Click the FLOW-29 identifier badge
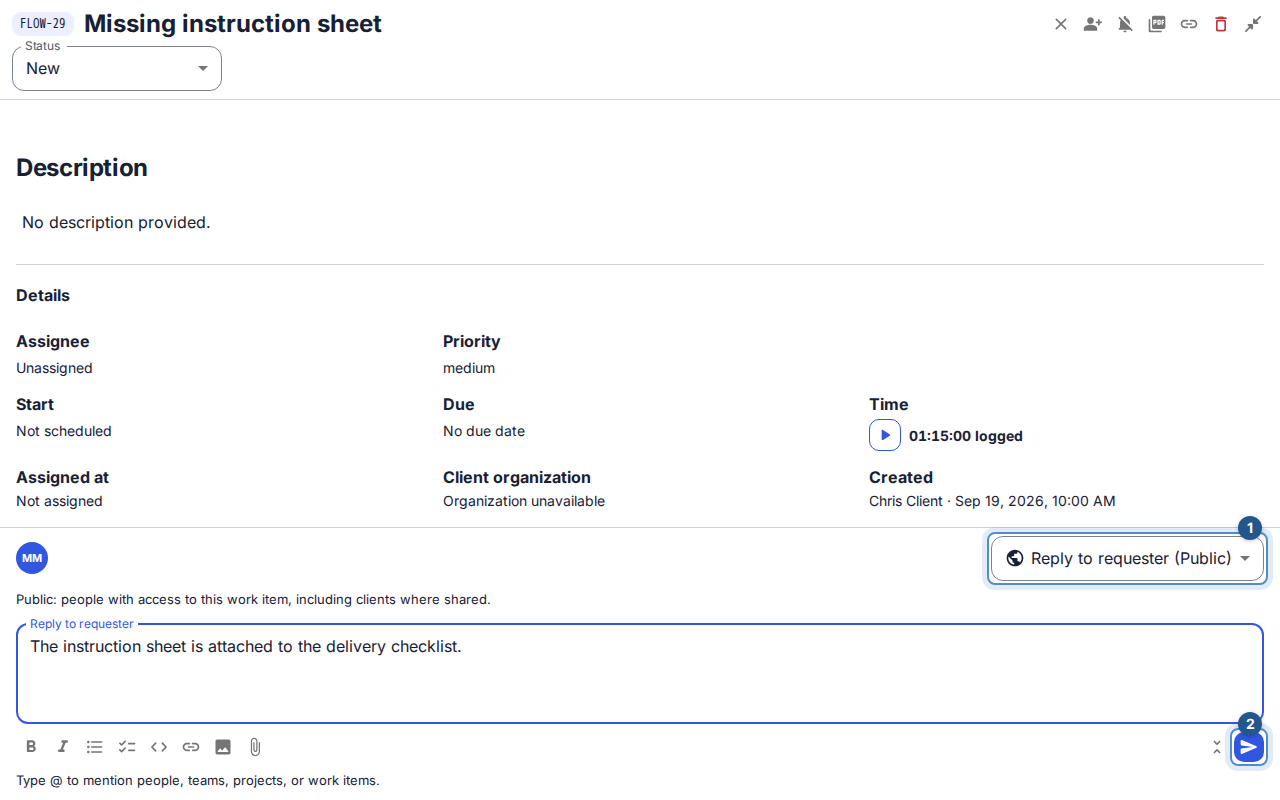 click(x=43, y=24)
